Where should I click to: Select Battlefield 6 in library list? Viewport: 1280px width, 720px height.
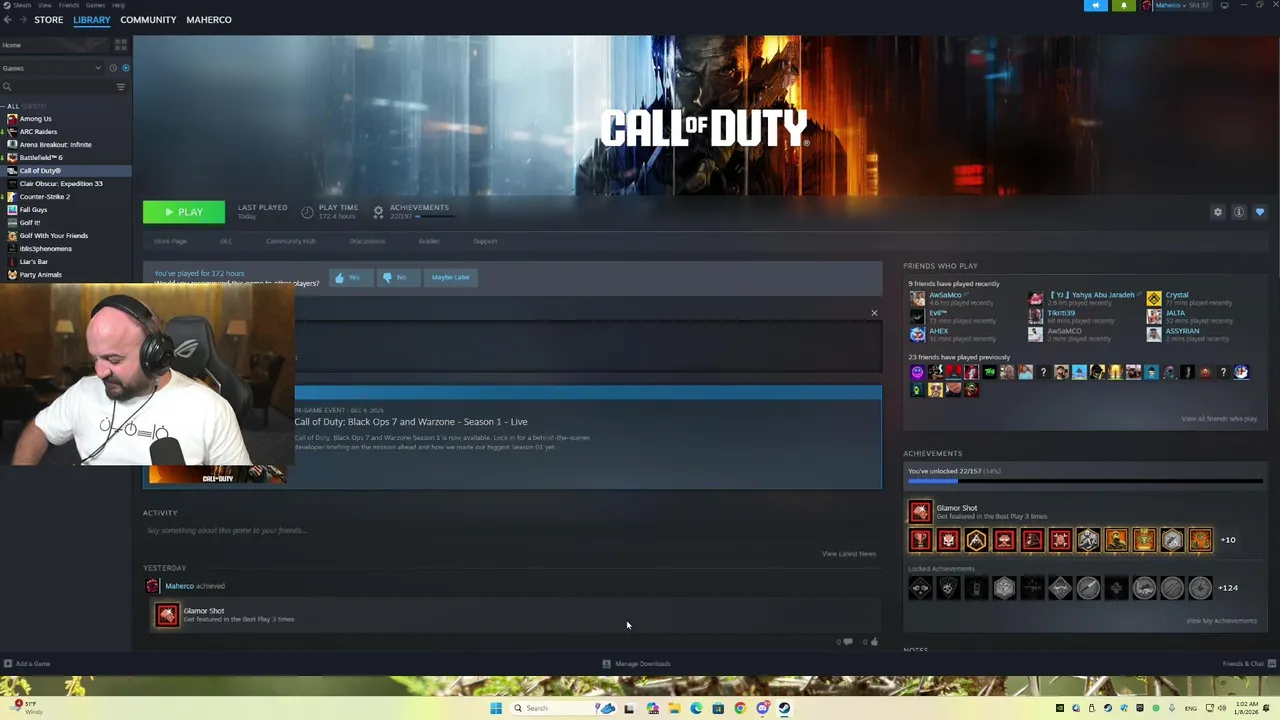click(41, 158)
